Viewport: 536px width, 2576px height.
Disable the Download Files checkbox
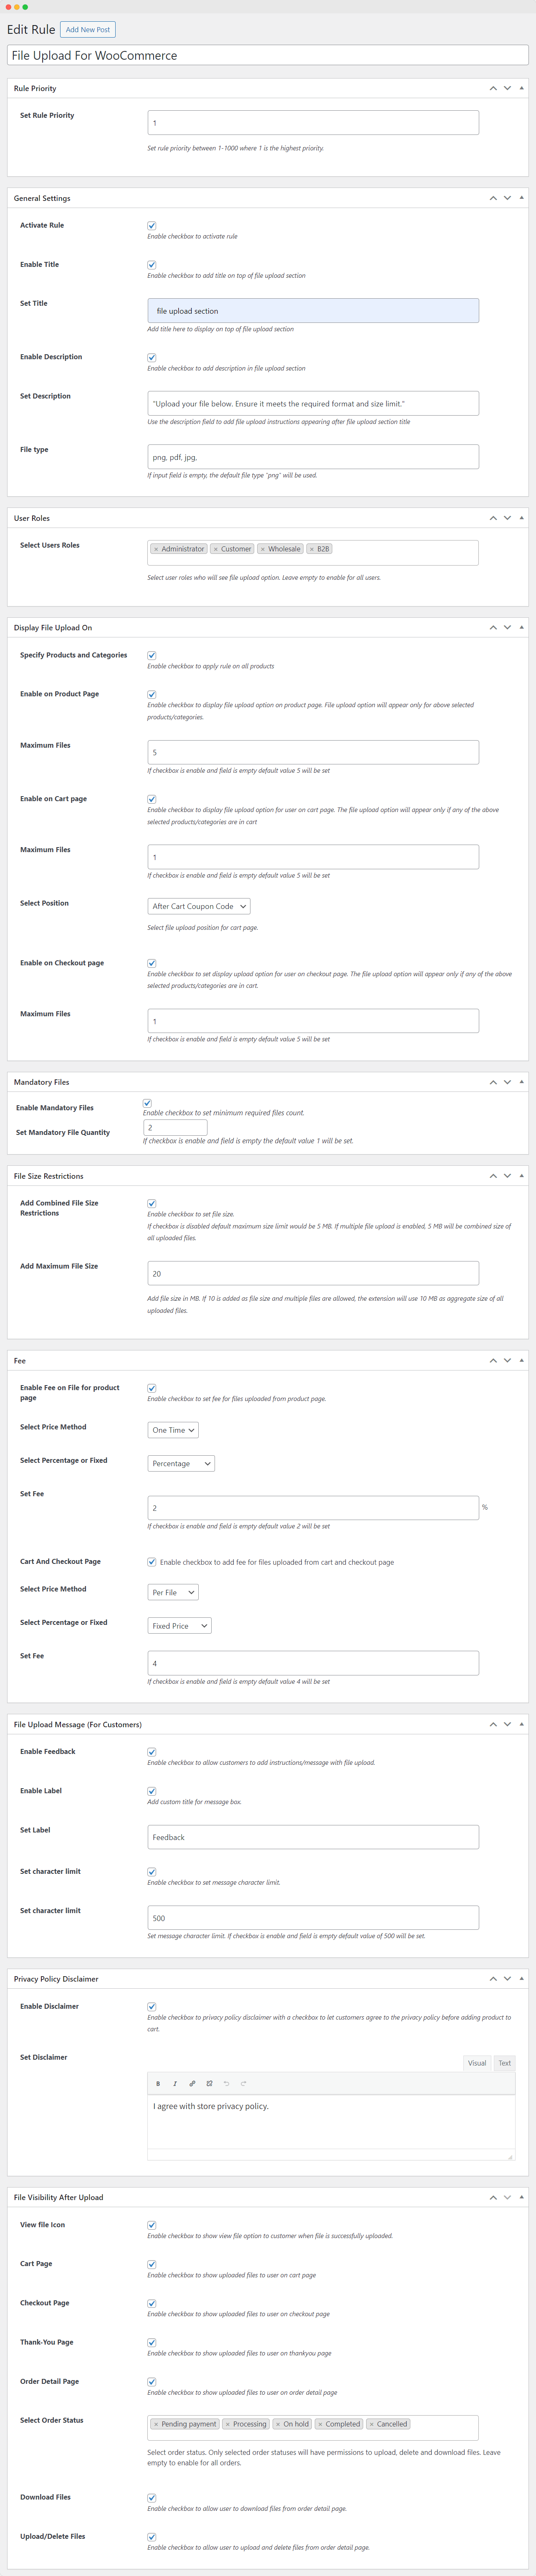(152, 2497)
